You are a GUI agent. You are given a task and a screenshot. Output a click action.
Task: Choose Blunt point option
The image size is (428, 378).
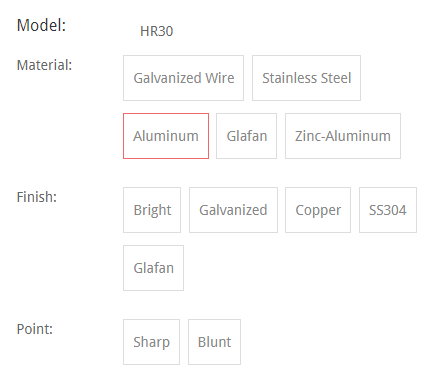pos(214,342)
